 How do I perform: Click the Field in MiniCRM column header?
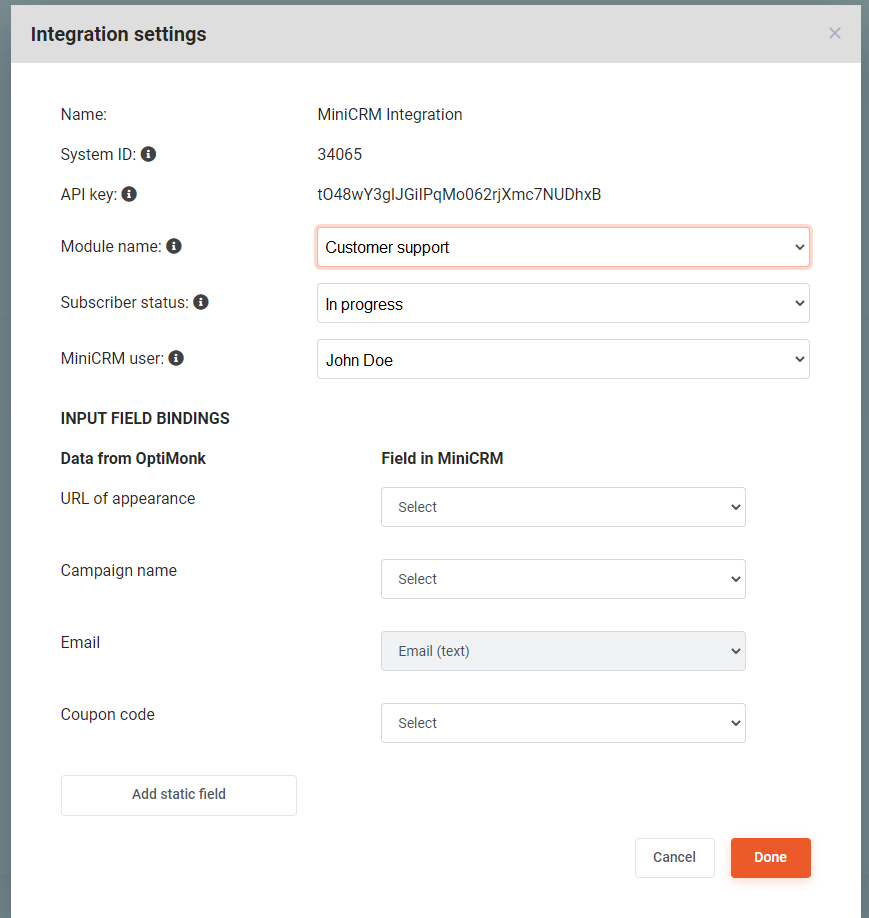tap(442, 458)
